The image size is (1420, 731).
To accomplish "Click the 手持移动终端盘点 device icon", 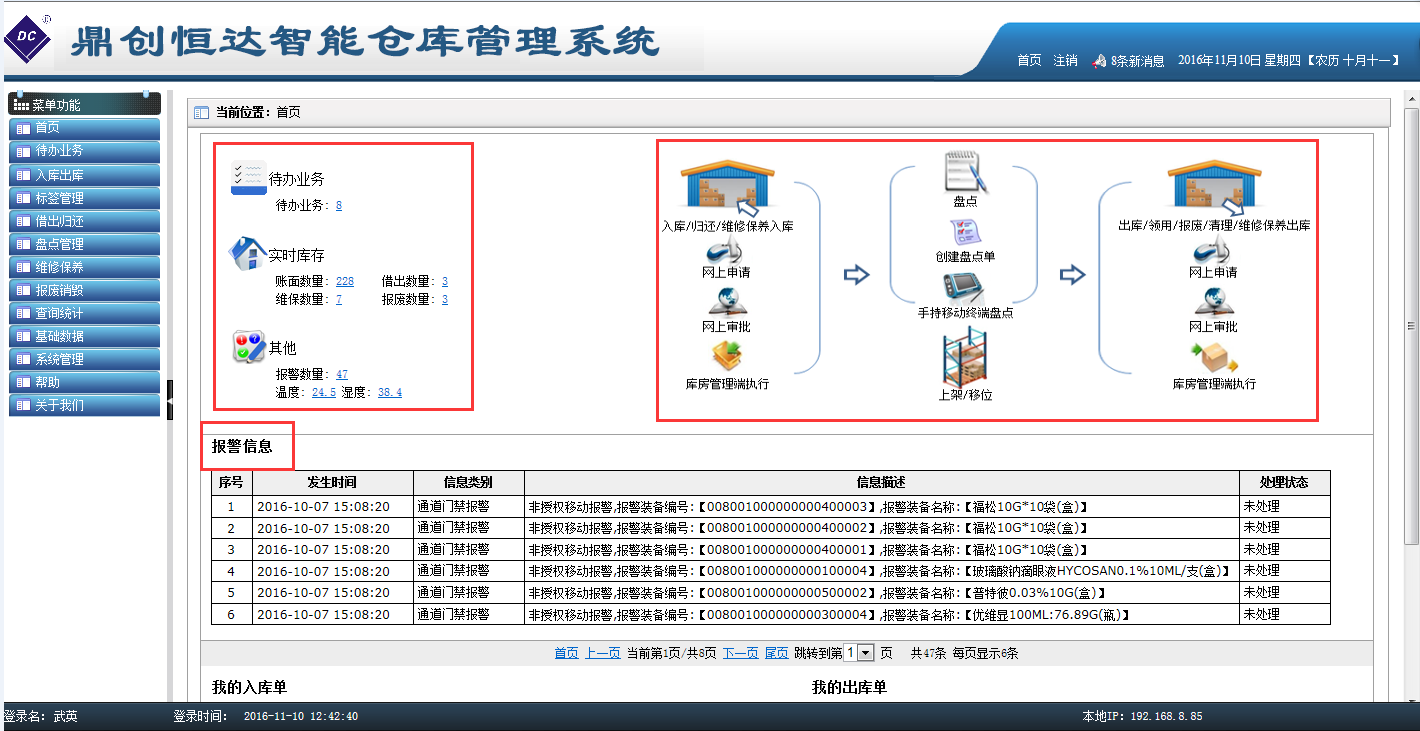I will (x=965, y=286).
